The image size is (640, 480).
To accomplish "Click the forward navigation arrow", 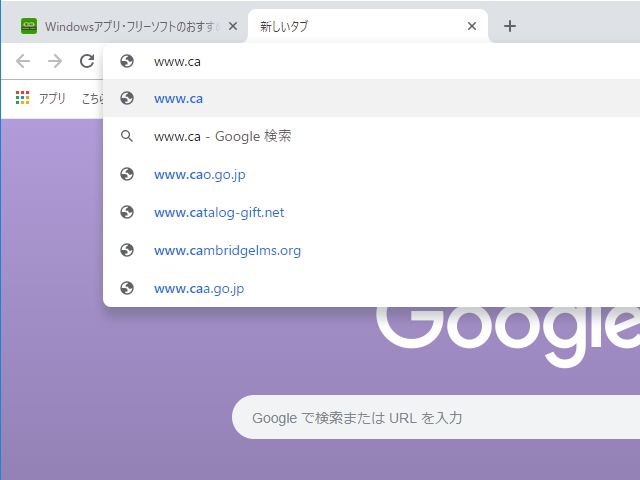I will coord(55,61).
